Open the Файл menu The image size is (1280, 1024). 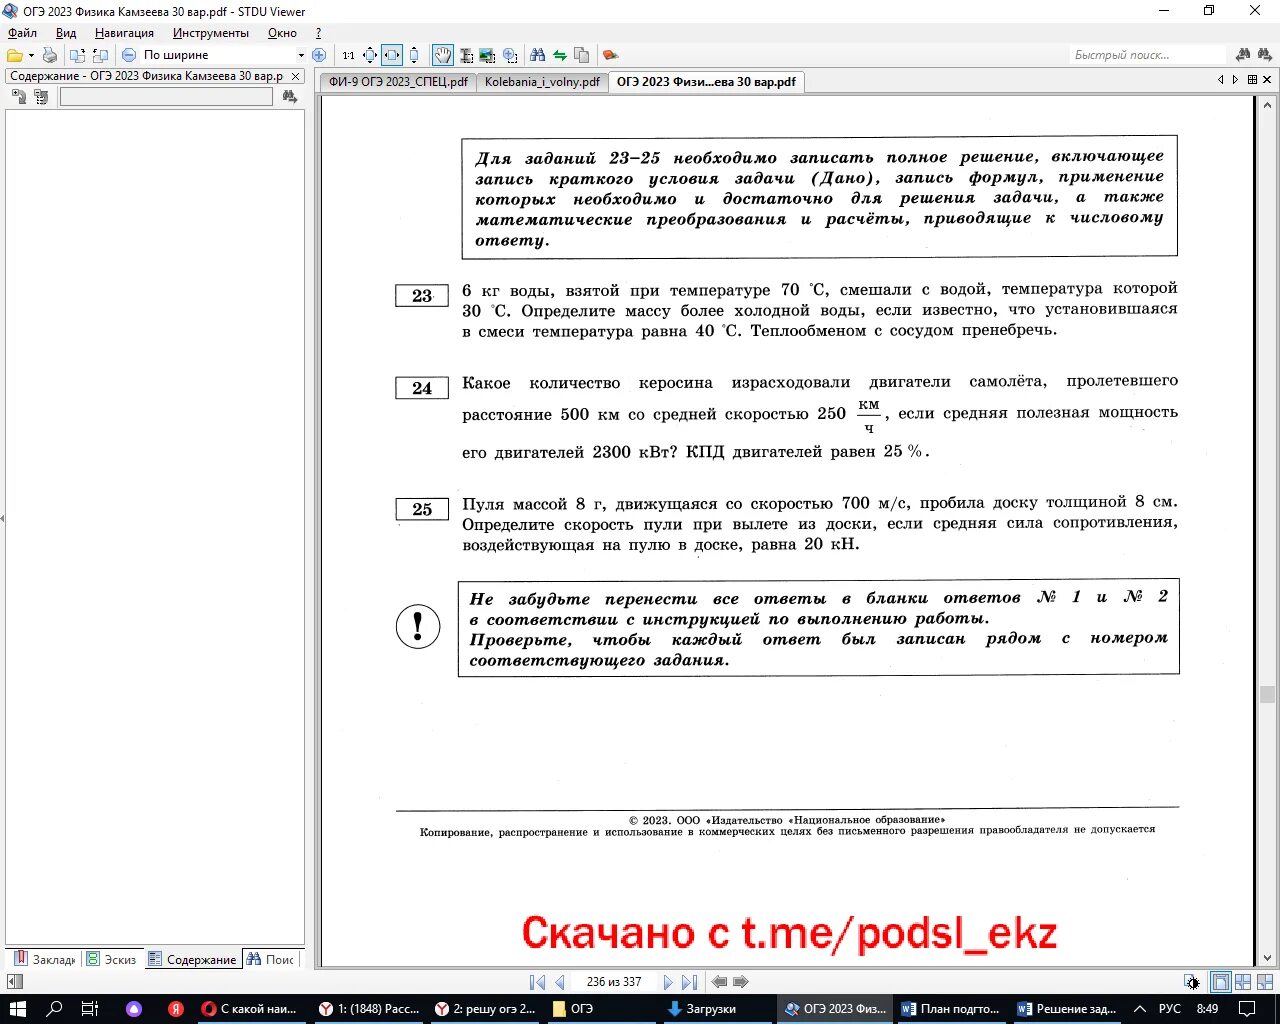(x=22, y=33)
